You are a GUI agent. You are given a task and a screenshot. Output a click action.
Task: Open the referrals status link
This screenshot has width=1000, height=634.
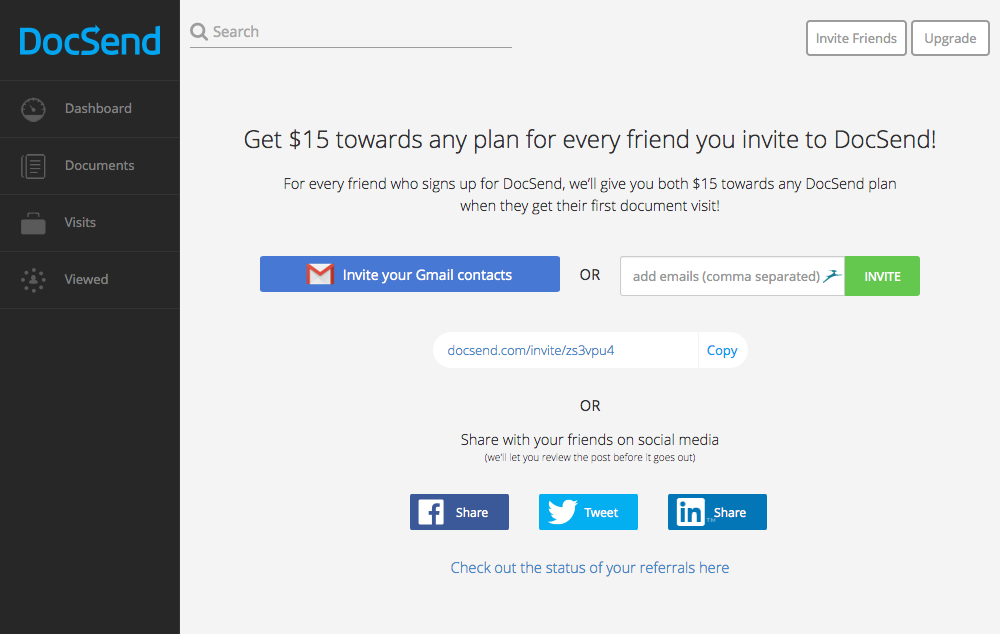point(590,568)
